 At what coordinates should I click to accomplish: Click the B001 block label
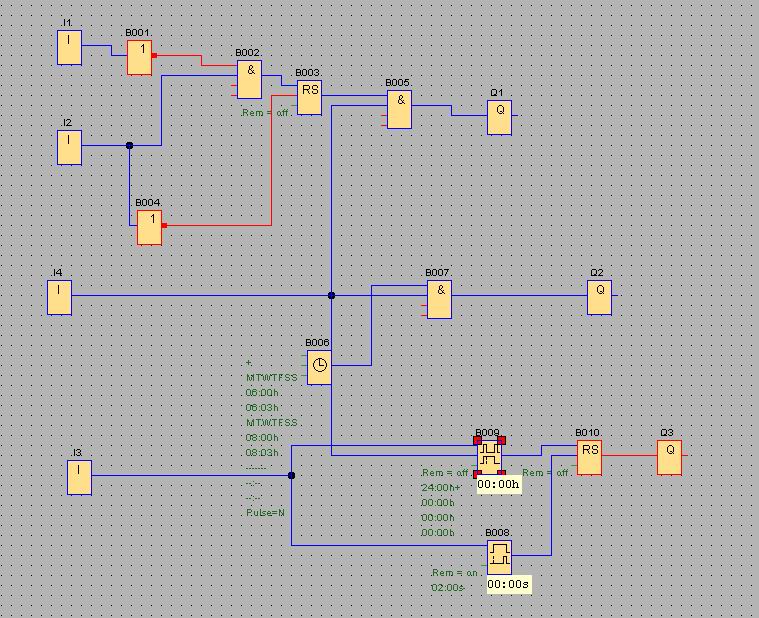[138, 32]
